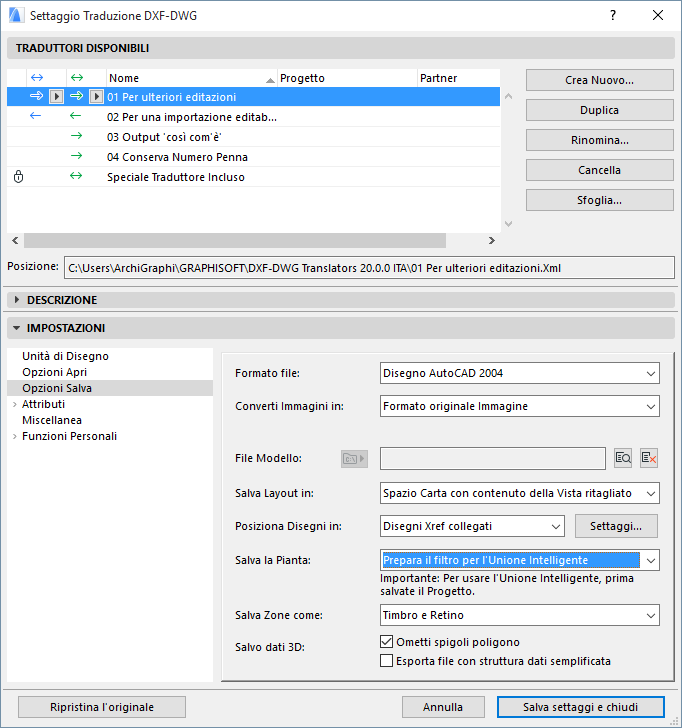Click the Rinomina button
The height and width of the screenshot is (728, 682).
tap(599, 140)
